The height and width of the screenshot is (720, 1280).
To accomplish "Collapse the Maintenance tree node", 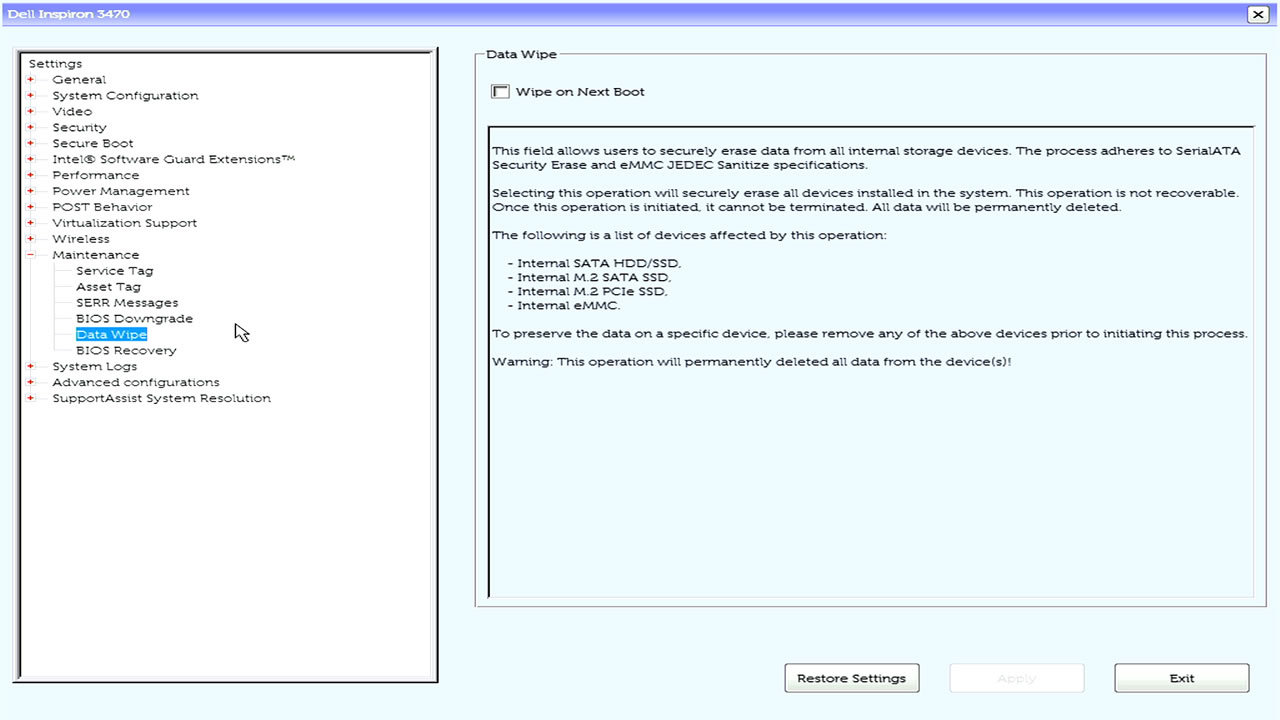I will tap(31, 255).
